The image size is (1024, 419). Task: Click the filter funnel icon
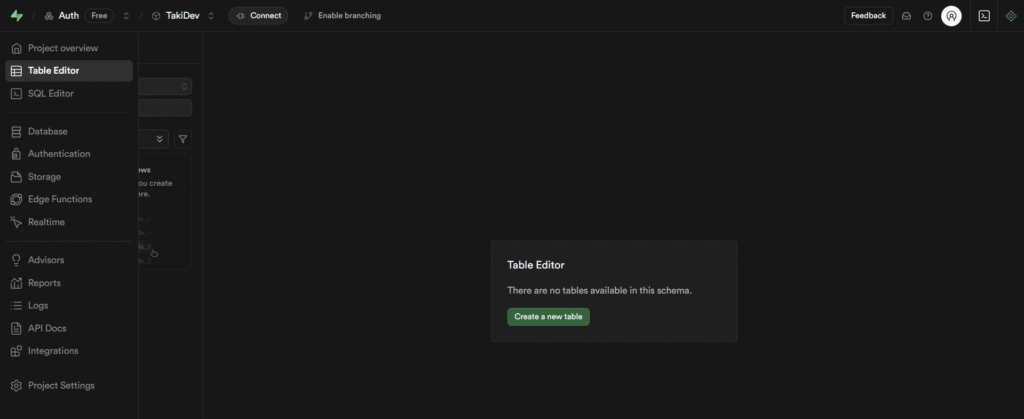pos(183,139)
